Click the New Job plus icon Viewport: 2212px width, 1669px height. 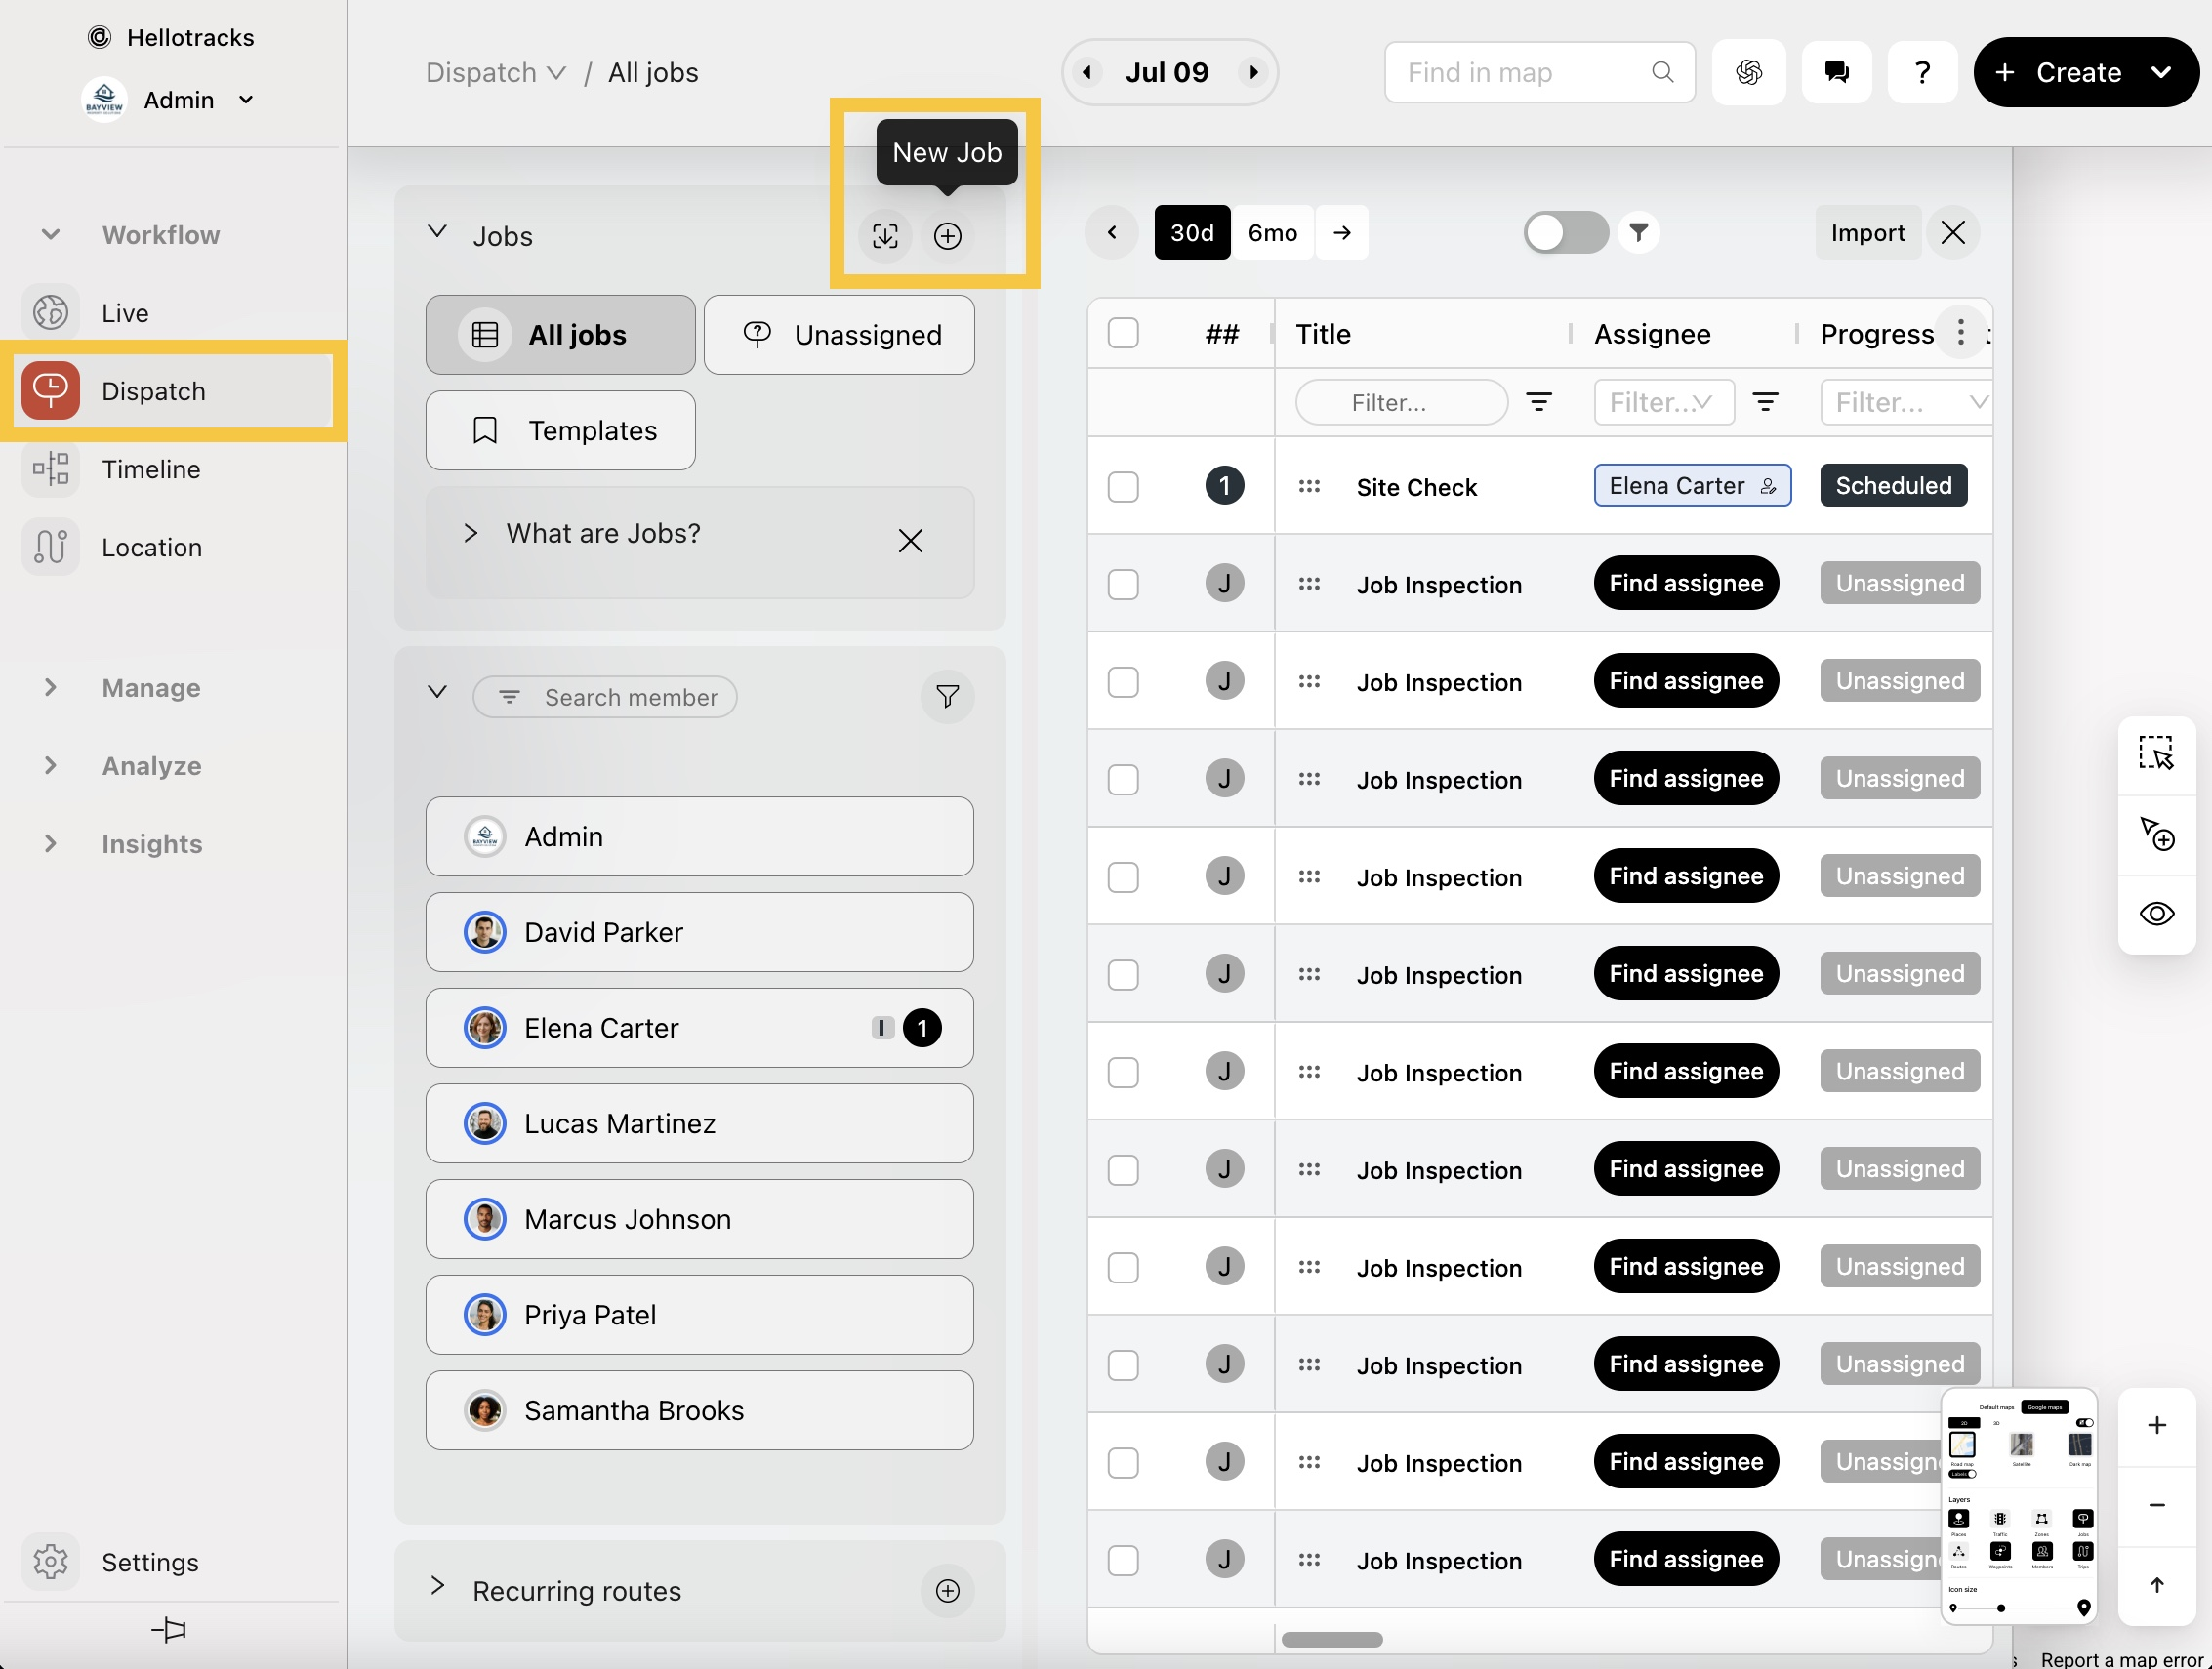click(x=947, y=236)
